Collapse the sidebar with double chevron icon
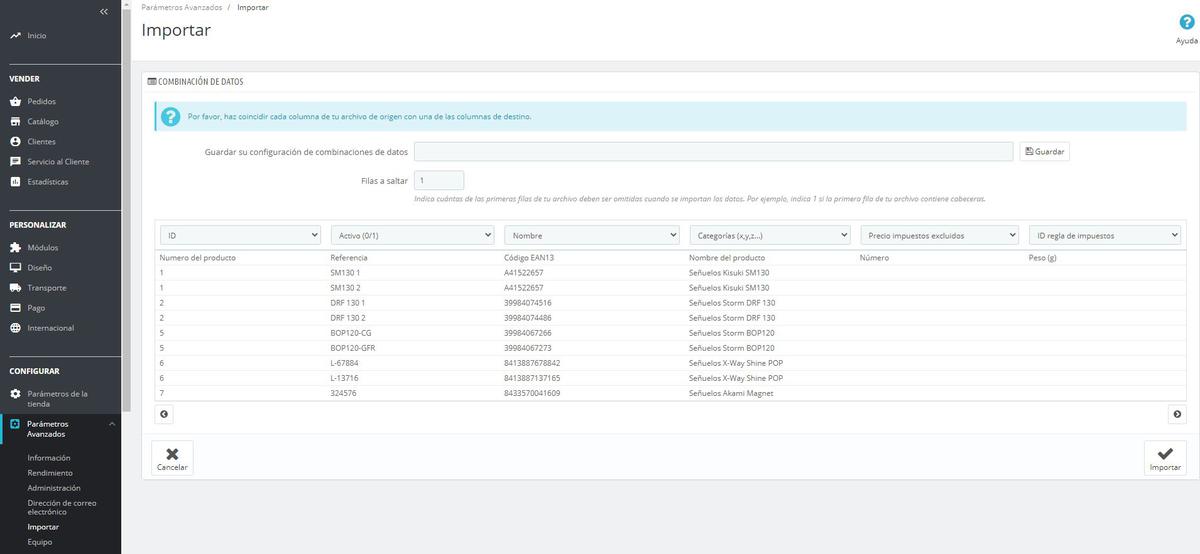 point(104,11)
